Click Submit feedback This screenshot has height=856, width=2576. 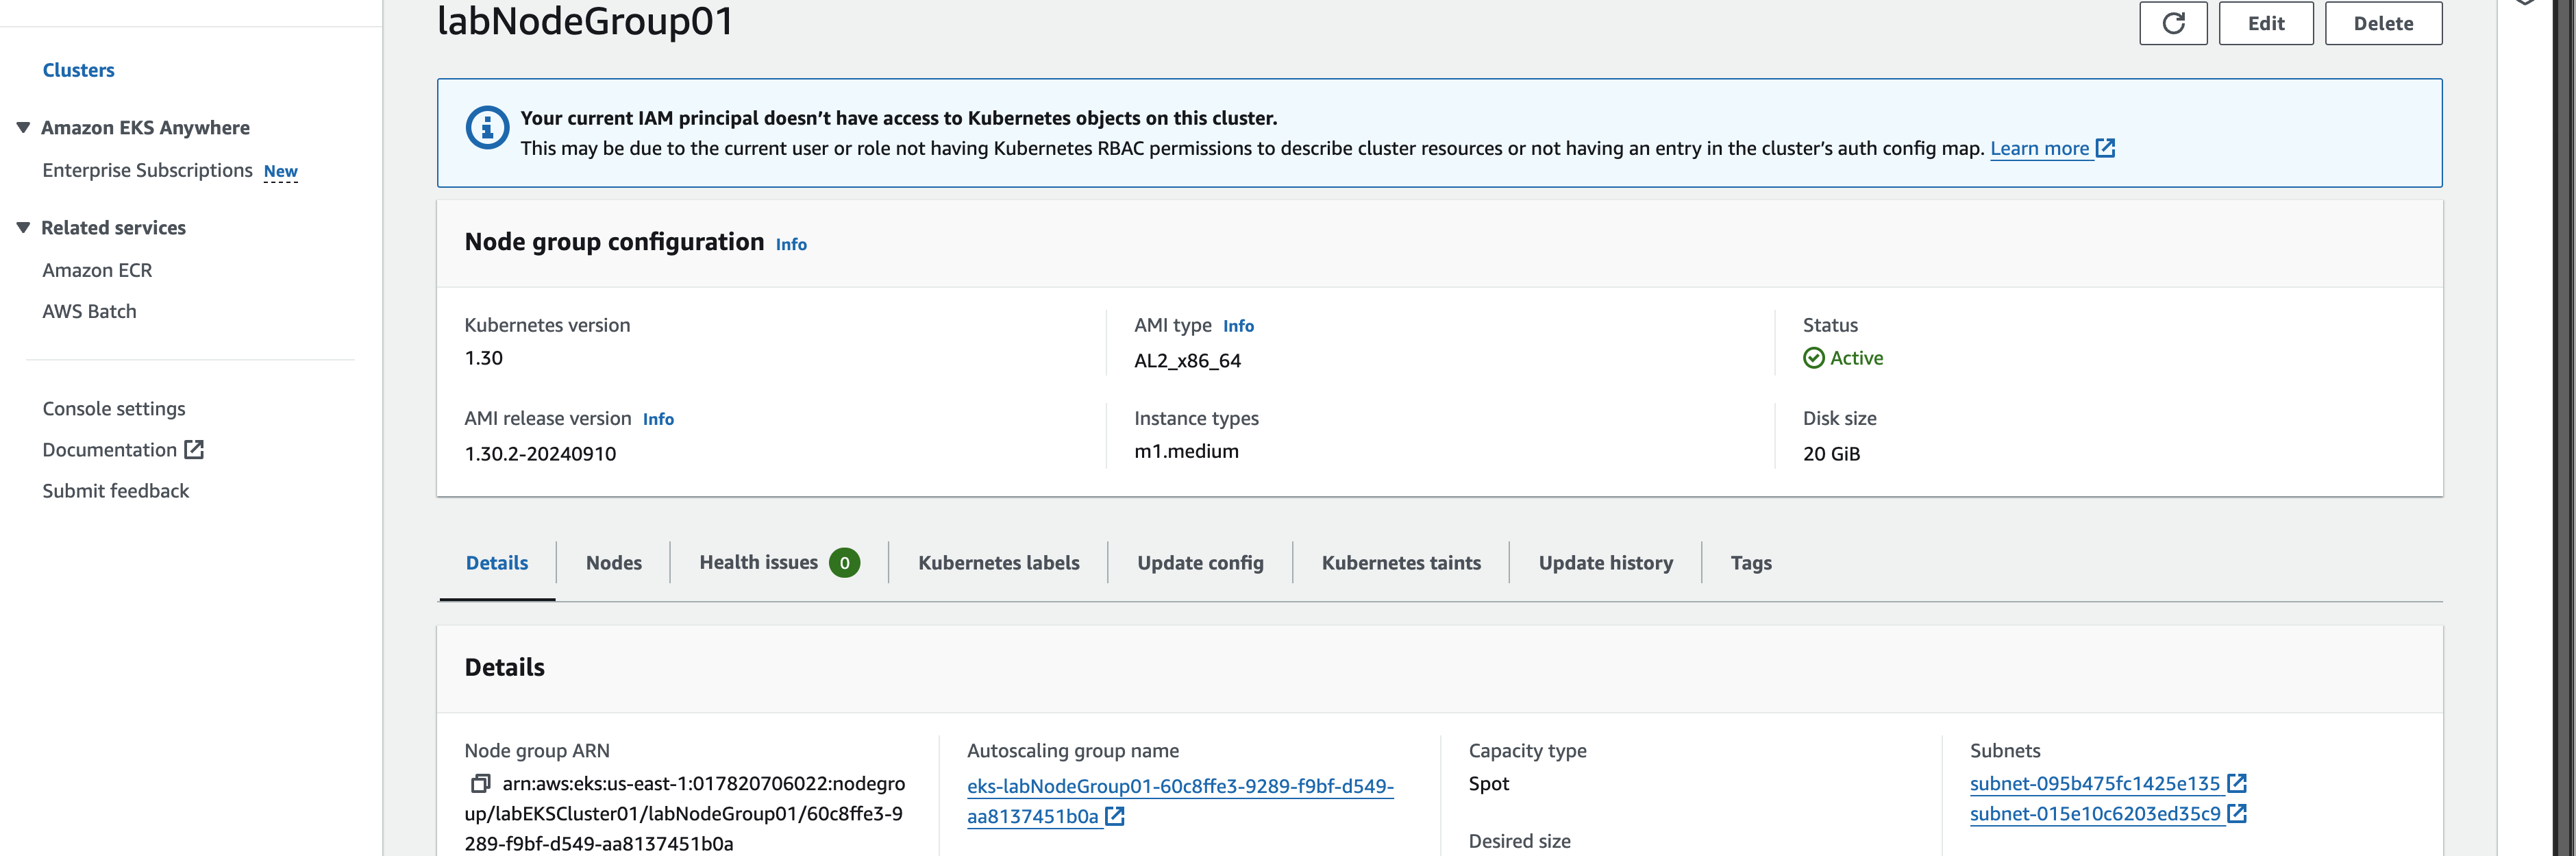115,491
